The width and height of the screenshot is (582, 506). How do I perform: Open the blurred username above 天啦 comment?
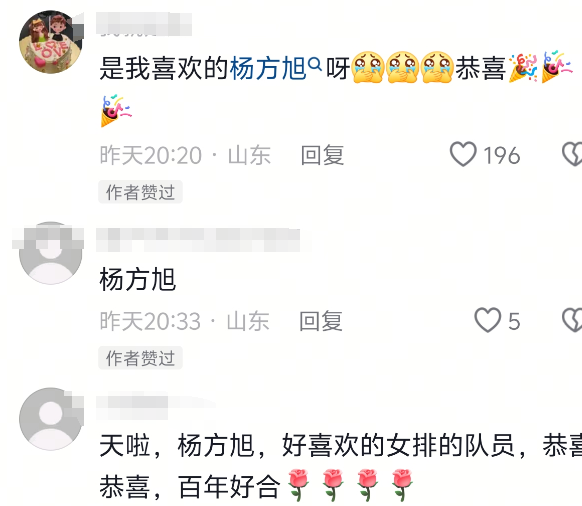tap(132, 408)
